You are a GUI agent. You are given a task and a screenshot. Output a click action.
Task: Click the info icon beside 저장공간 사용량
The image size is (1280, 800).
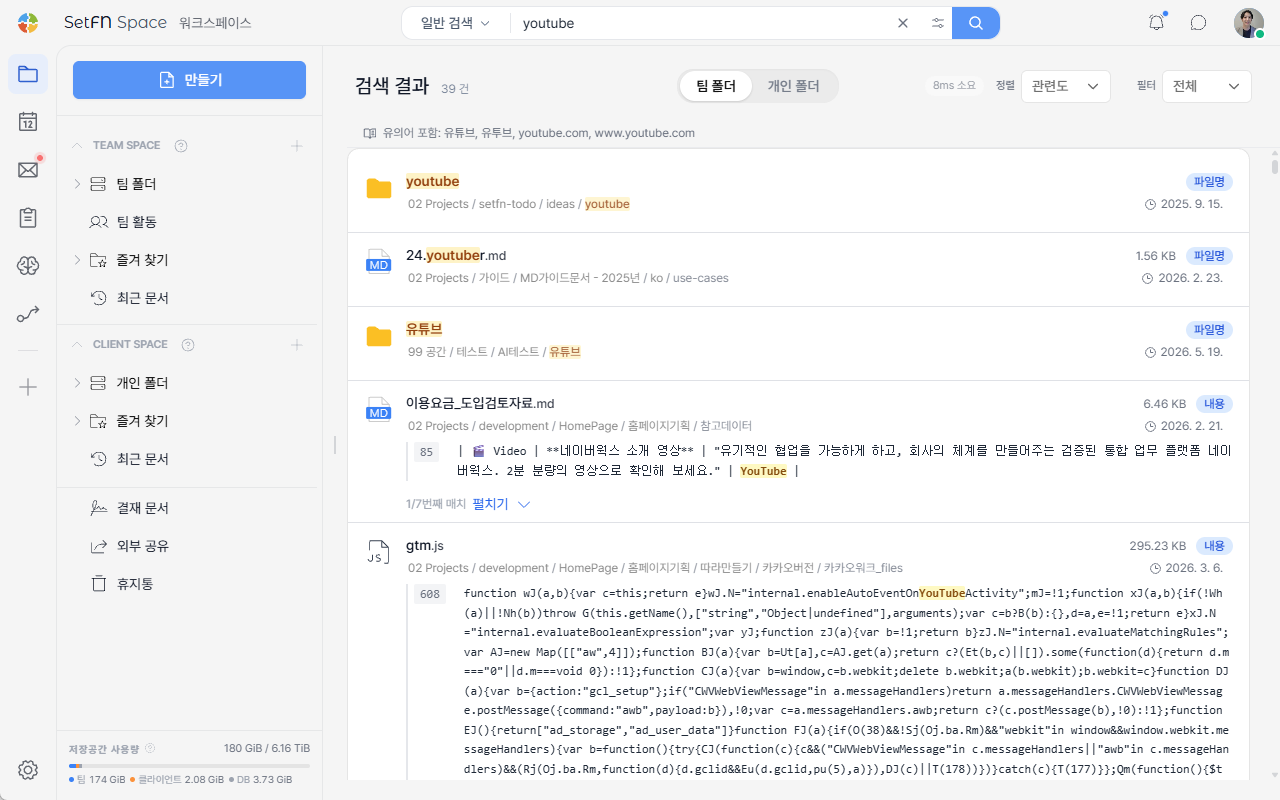point(150,748)
